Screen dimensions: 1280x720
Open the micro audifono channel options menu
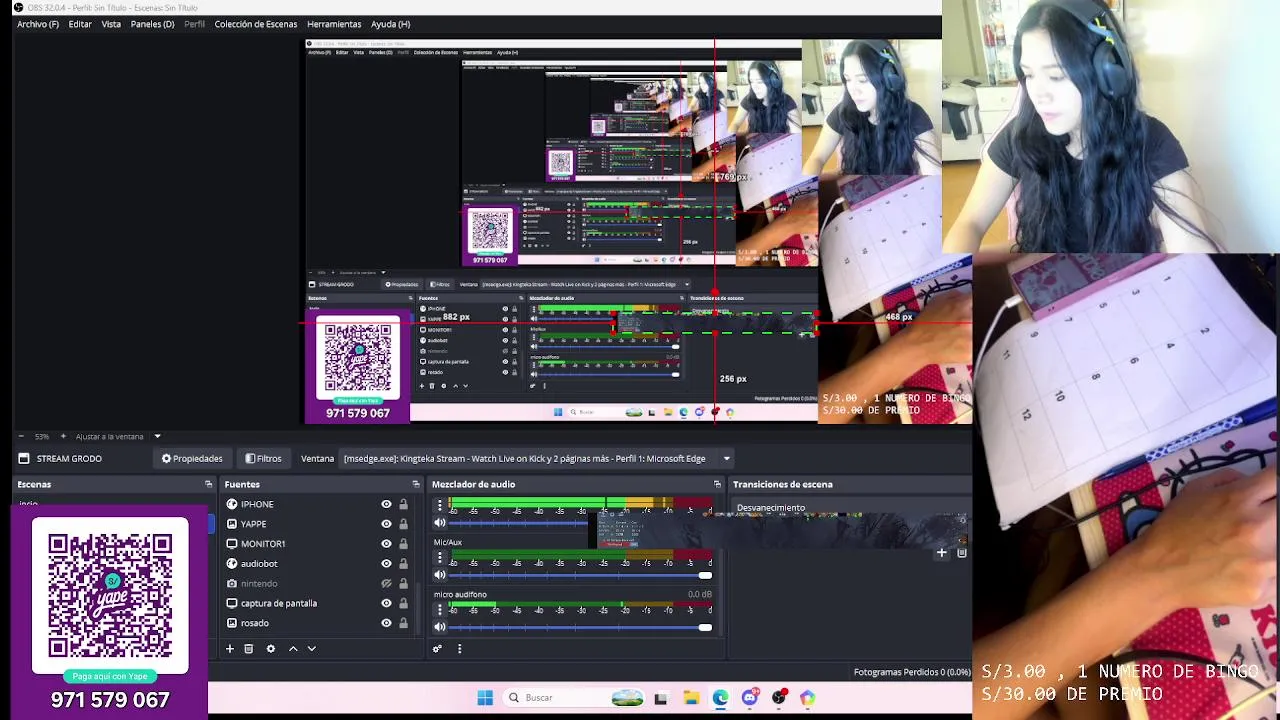[439, 610]
